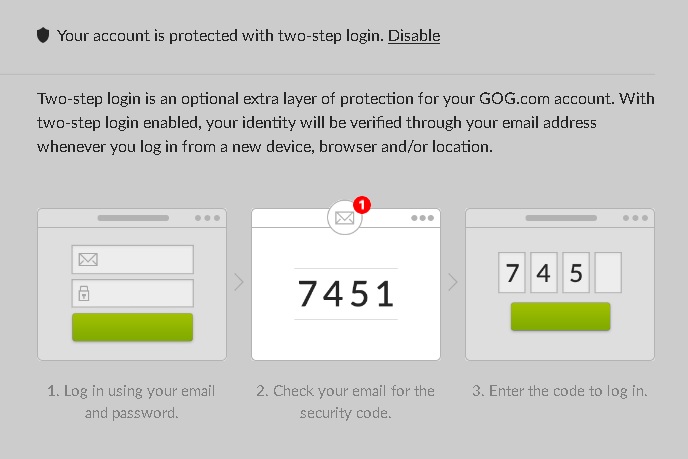Click the empty fourth code digit box
The height and width of the screenshot is (459, 688).
point(608,272)
